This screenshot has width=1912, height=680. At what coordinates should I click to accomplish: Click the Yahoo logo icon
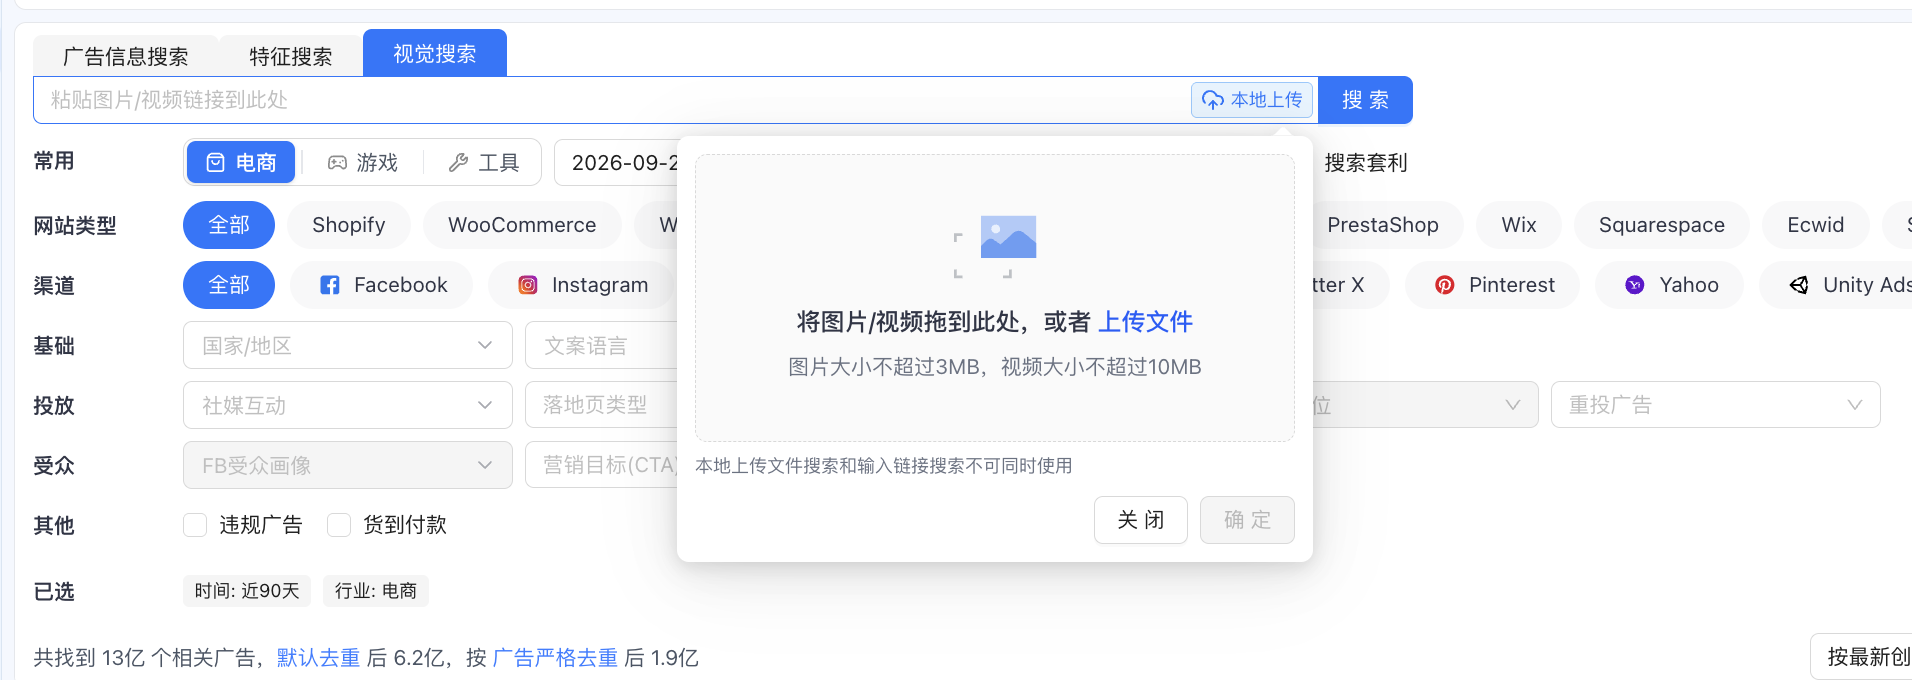[1635, 285]
